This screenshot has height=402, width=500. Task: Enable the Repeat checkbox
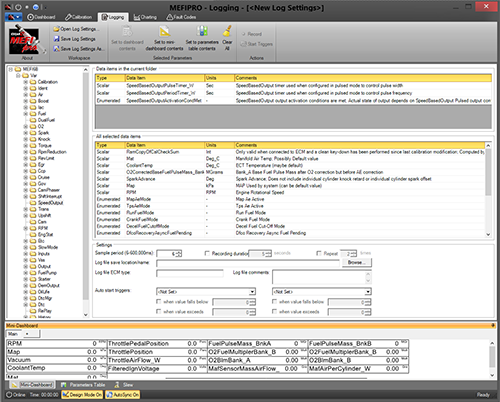click(319, 253)
